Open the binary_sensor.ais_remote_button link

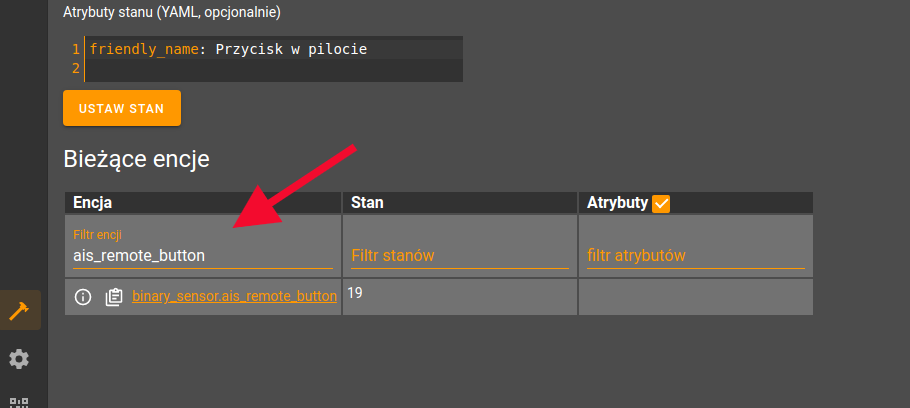click(x=234, y=297)
